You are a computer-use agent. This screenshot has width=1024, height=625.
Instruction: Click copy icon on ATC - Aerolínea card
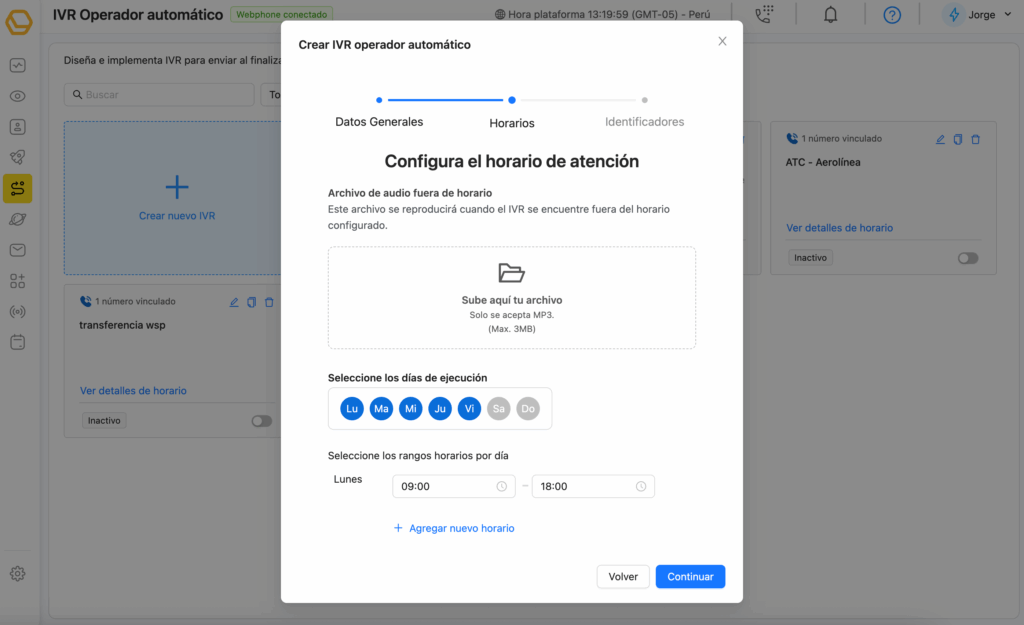958,139
